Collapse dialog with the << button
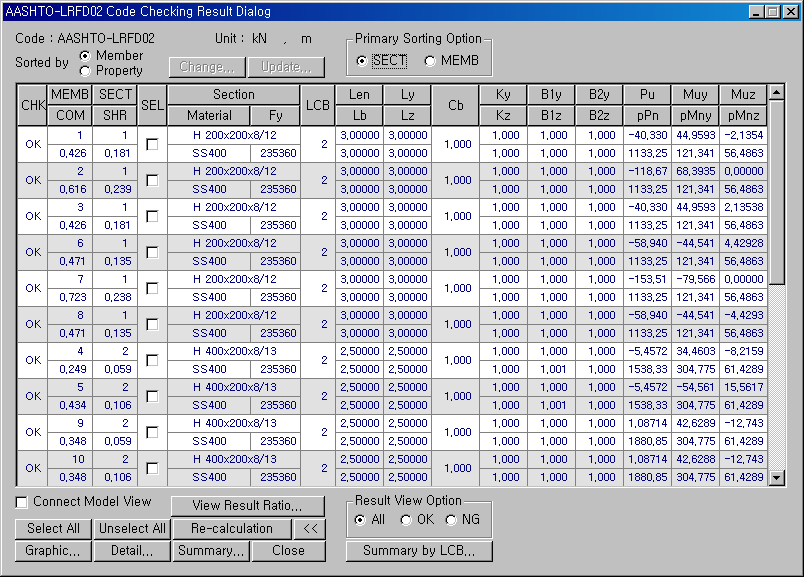This screenshot has width=804, height=577. tap(310, 528)
